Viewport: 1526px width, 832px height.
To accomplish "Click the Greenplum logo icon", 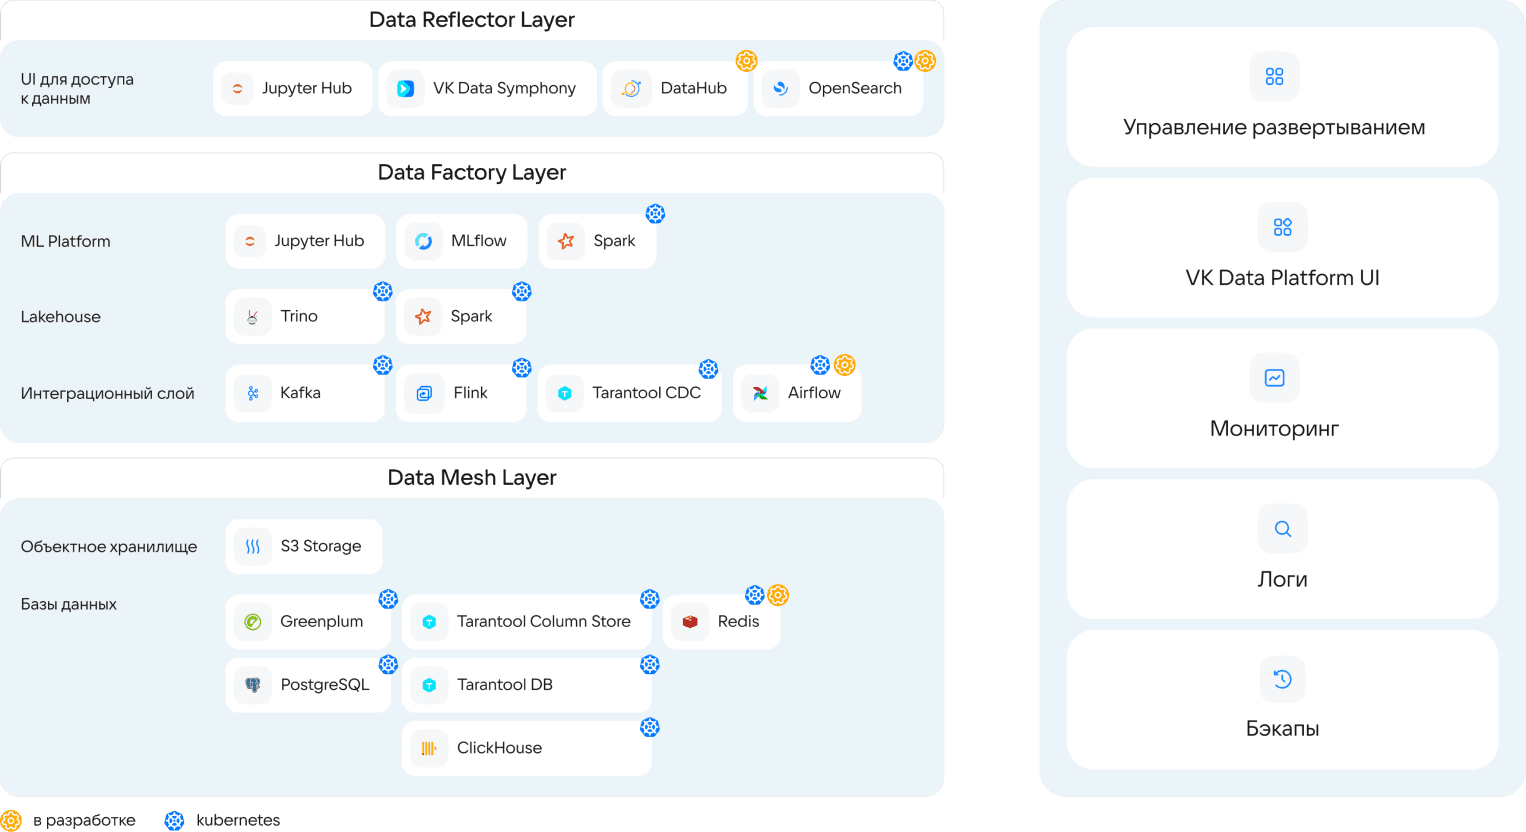I will (253, 622).
